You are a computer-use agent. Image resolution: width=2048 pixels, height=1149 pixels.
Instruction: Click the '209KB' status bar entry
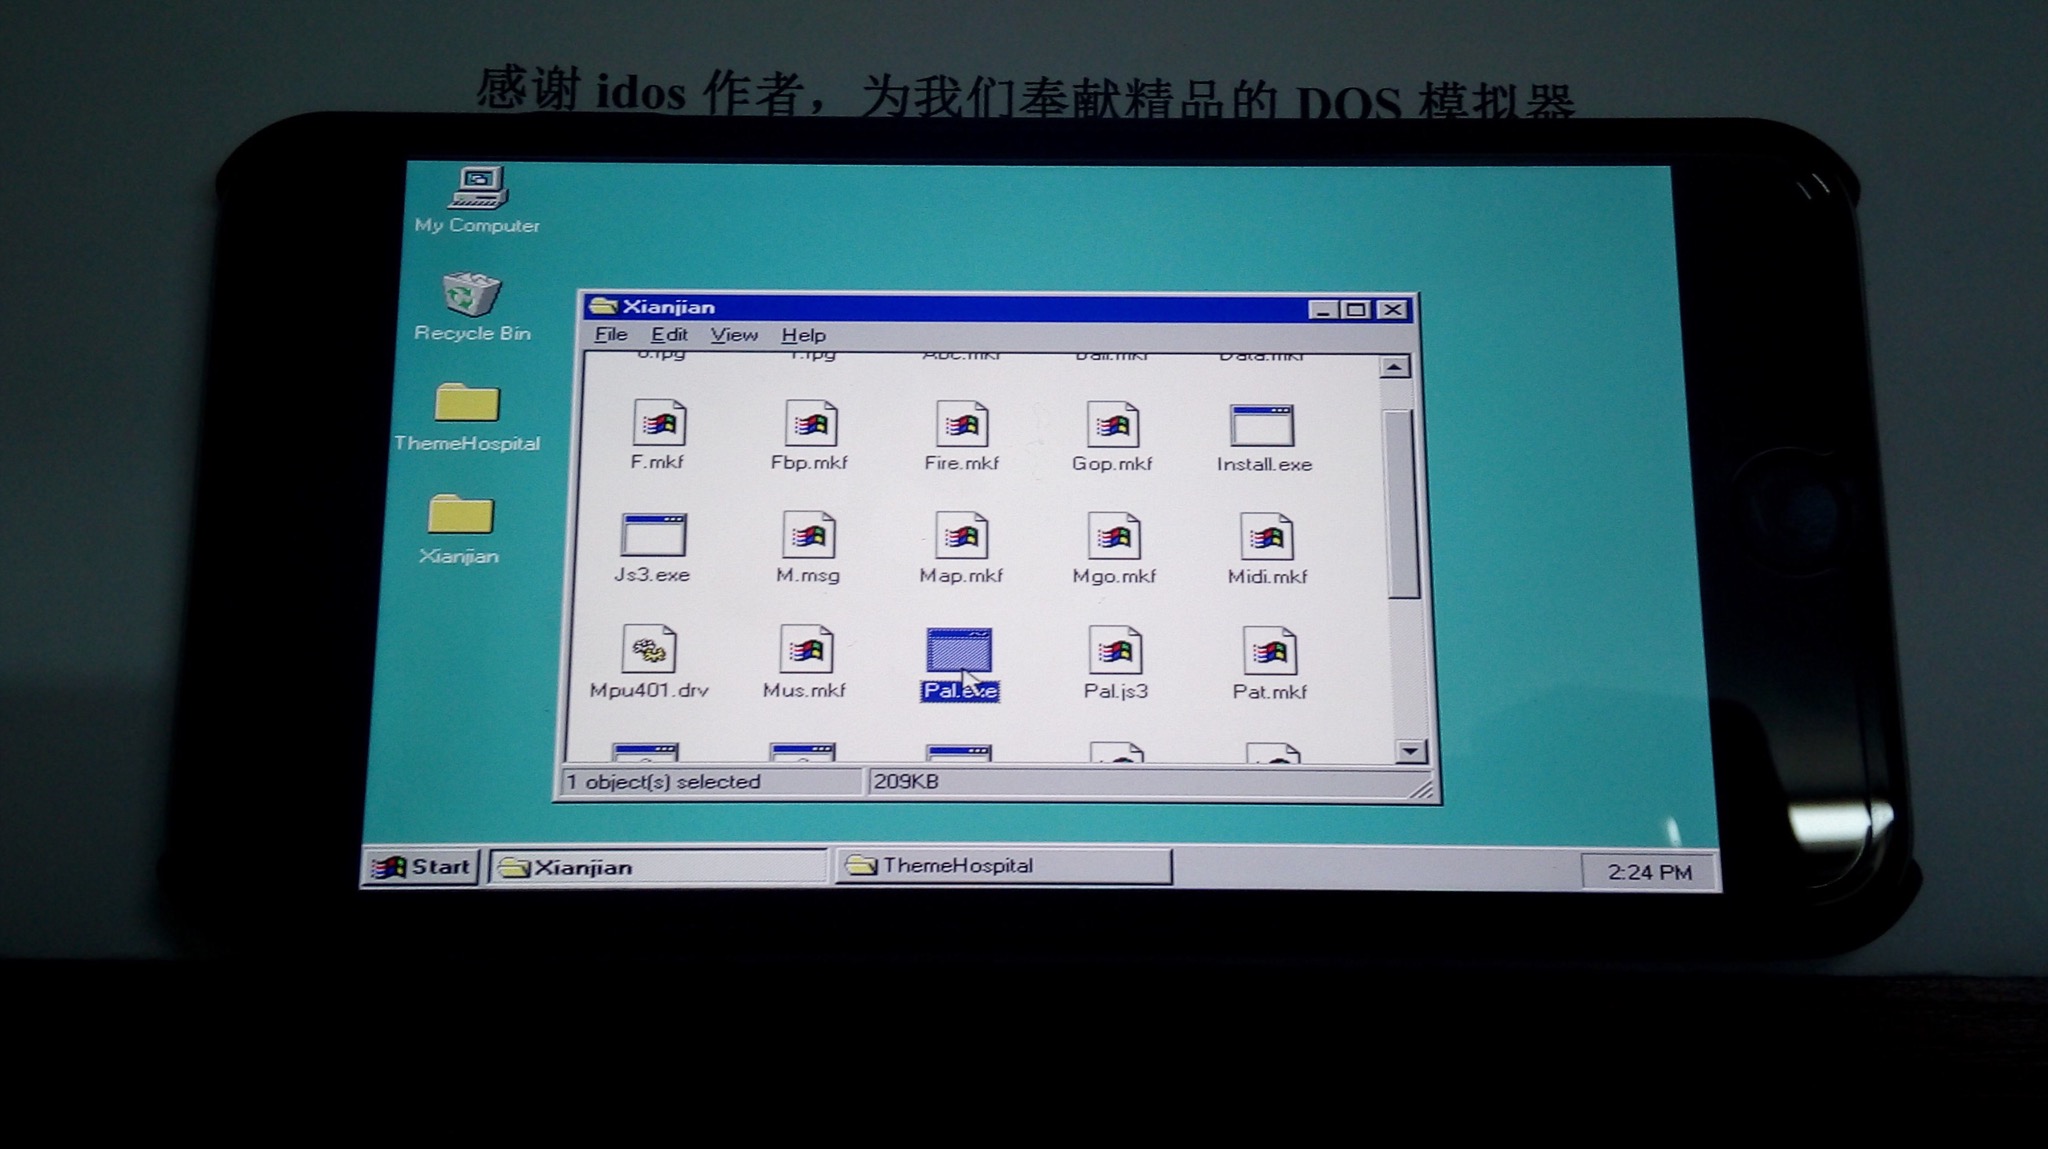click(x=906, y=782)
